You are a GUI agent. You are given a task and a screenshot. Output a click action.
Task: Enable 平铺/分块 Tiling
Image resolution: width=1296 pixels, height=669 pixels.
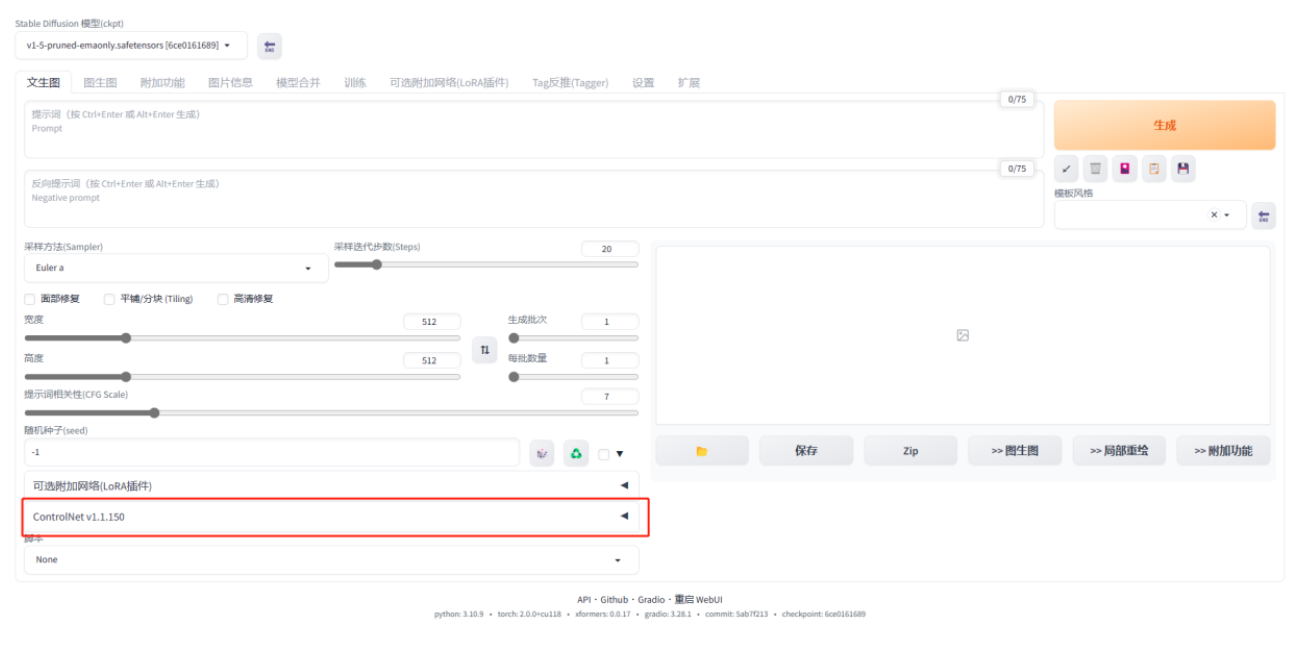click(108, 298)
